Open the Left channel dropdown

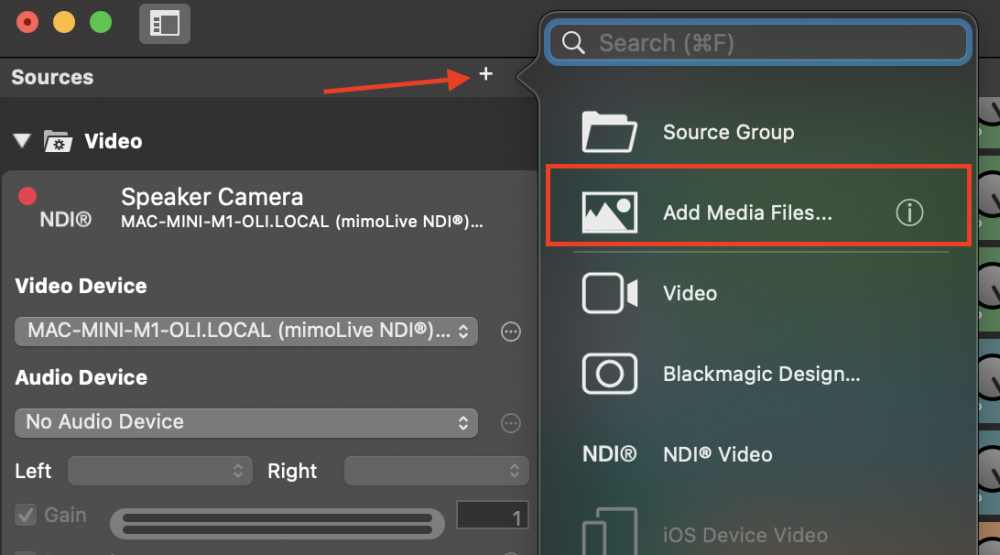160,471
